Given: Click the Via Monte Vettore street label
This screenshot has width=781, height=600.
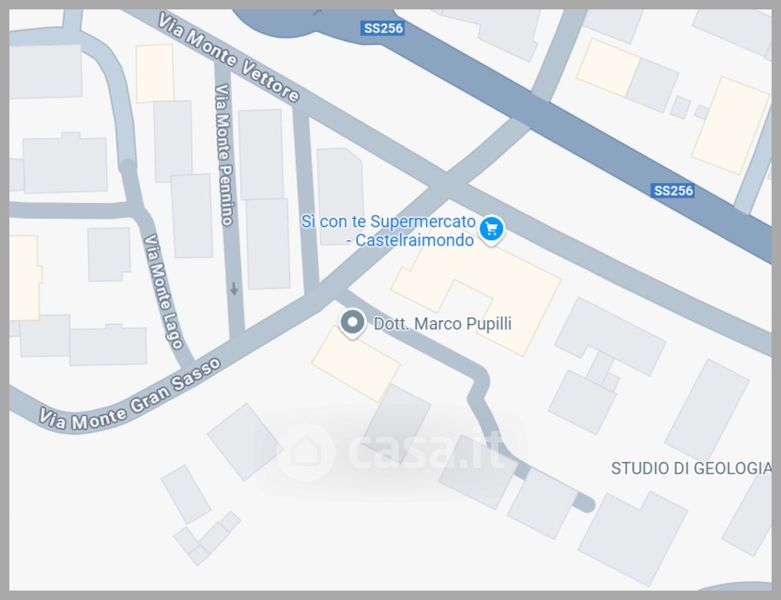Looking at the screenshot, I should tap(229, 57).
